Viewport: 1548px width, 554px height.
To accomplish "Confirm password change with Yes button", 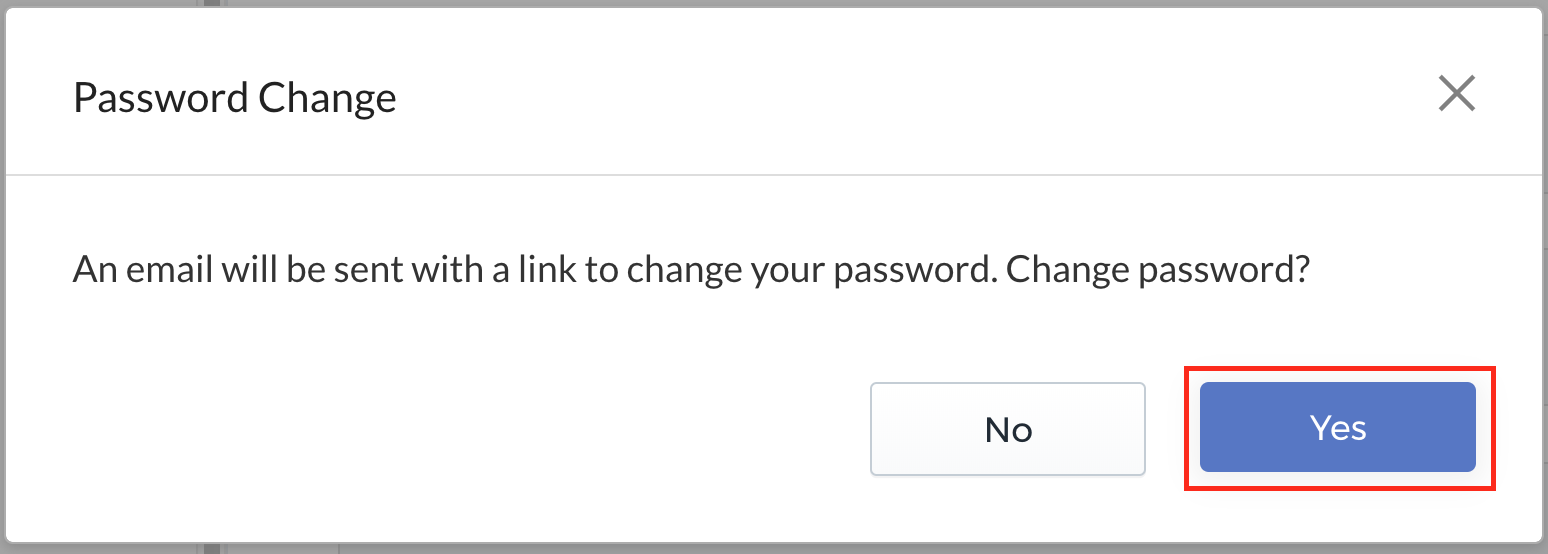I will [1338, 427].
